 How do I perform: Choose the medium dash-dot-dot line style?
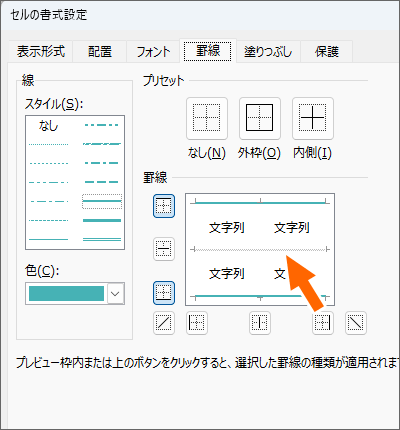pos(102,125)
